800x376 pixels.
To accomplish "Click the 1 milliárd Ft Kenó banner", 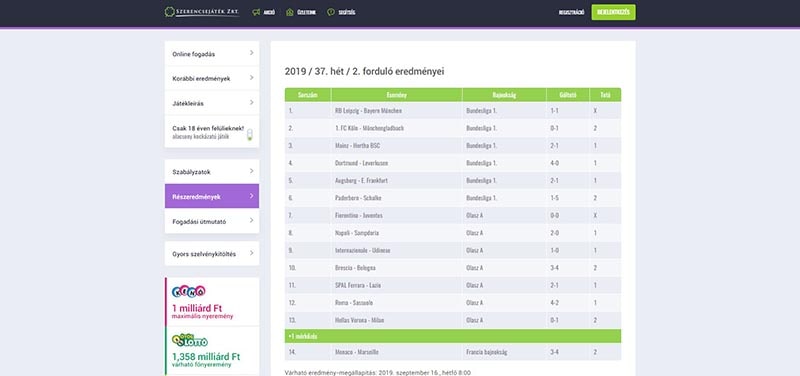I will coord(212,302).
